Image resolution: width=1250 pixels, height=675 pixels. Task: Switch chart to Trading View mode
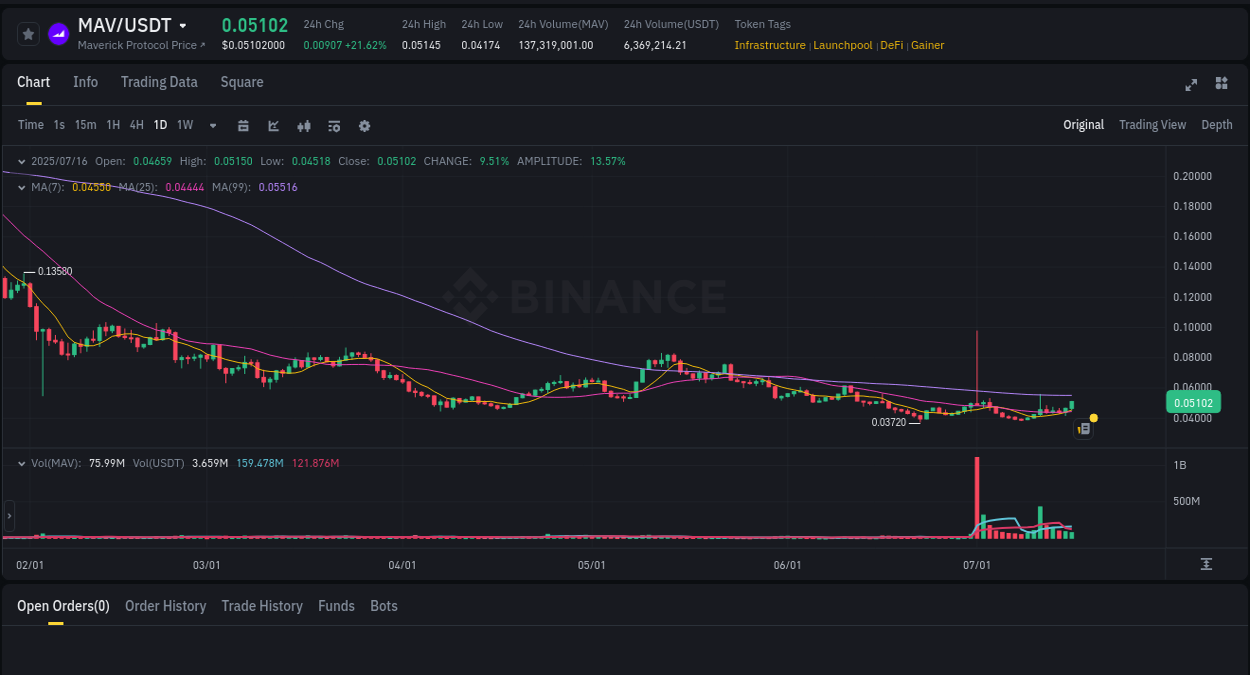click(x=1152, y=124)
